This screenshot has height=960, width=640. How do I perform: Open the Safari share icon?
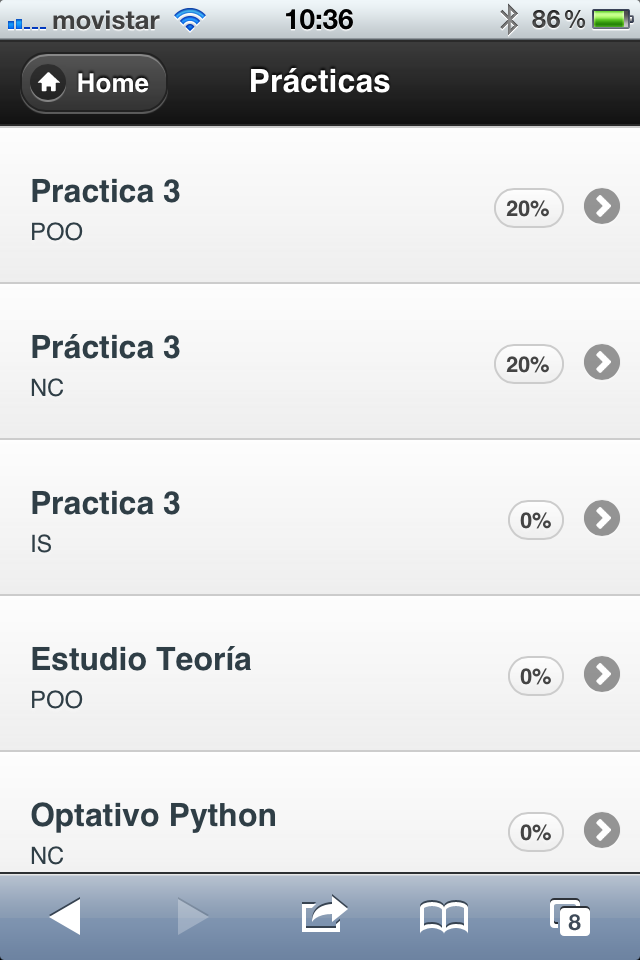pyautogui.click(x=323, y=915)
